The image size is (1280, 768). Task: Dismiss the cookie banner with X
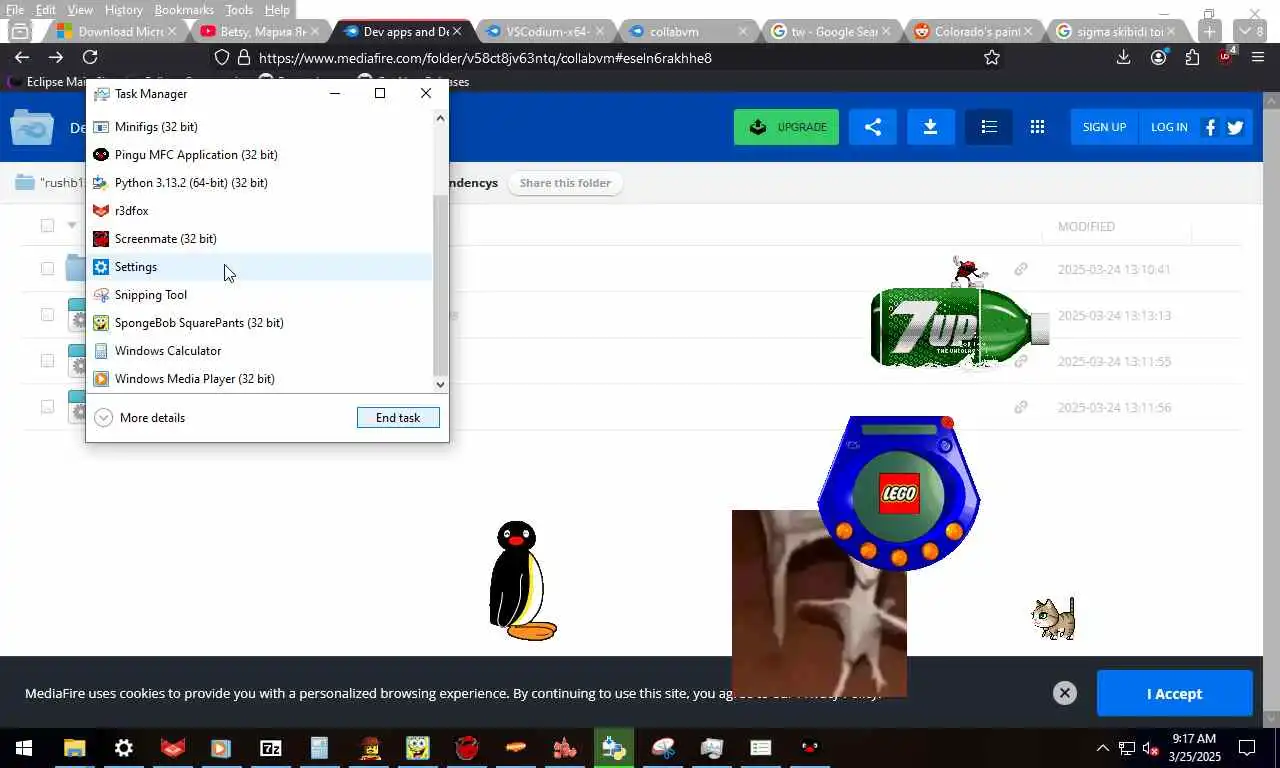pyautogui.click(x=1065, y=693)
